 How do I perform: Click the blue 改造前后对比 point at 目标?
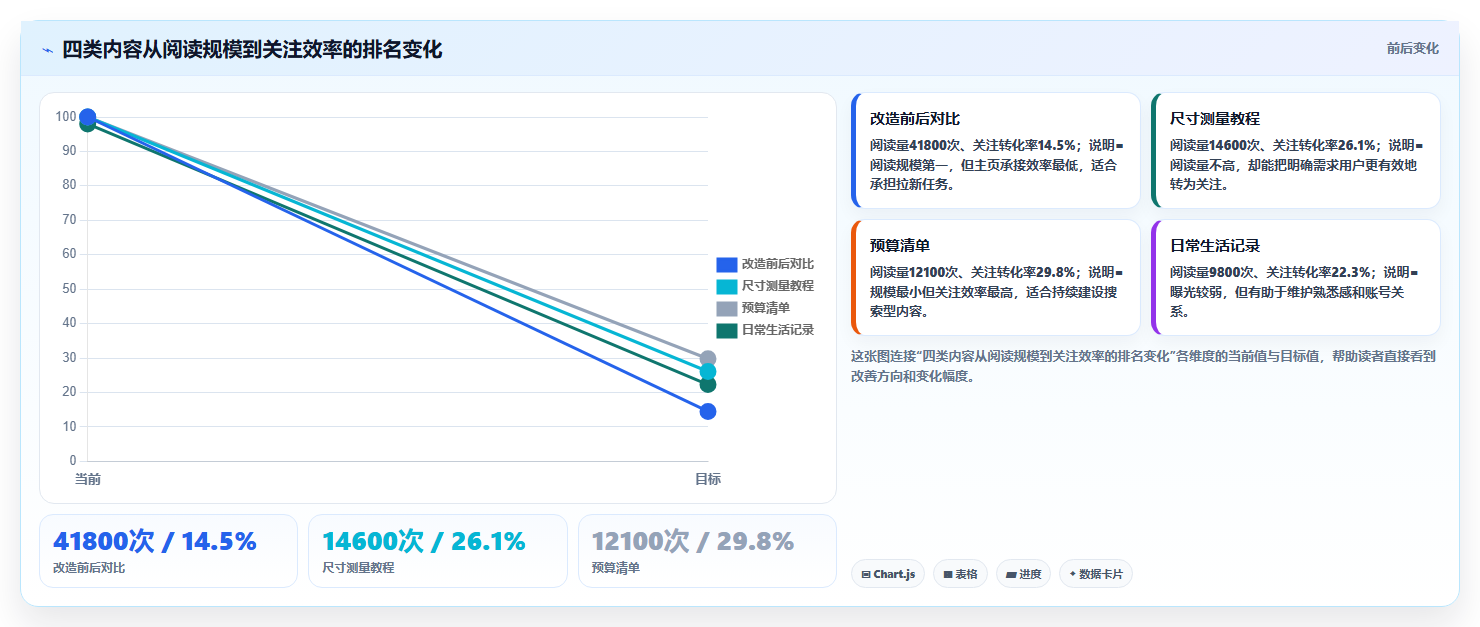click(x=708, y=411)
